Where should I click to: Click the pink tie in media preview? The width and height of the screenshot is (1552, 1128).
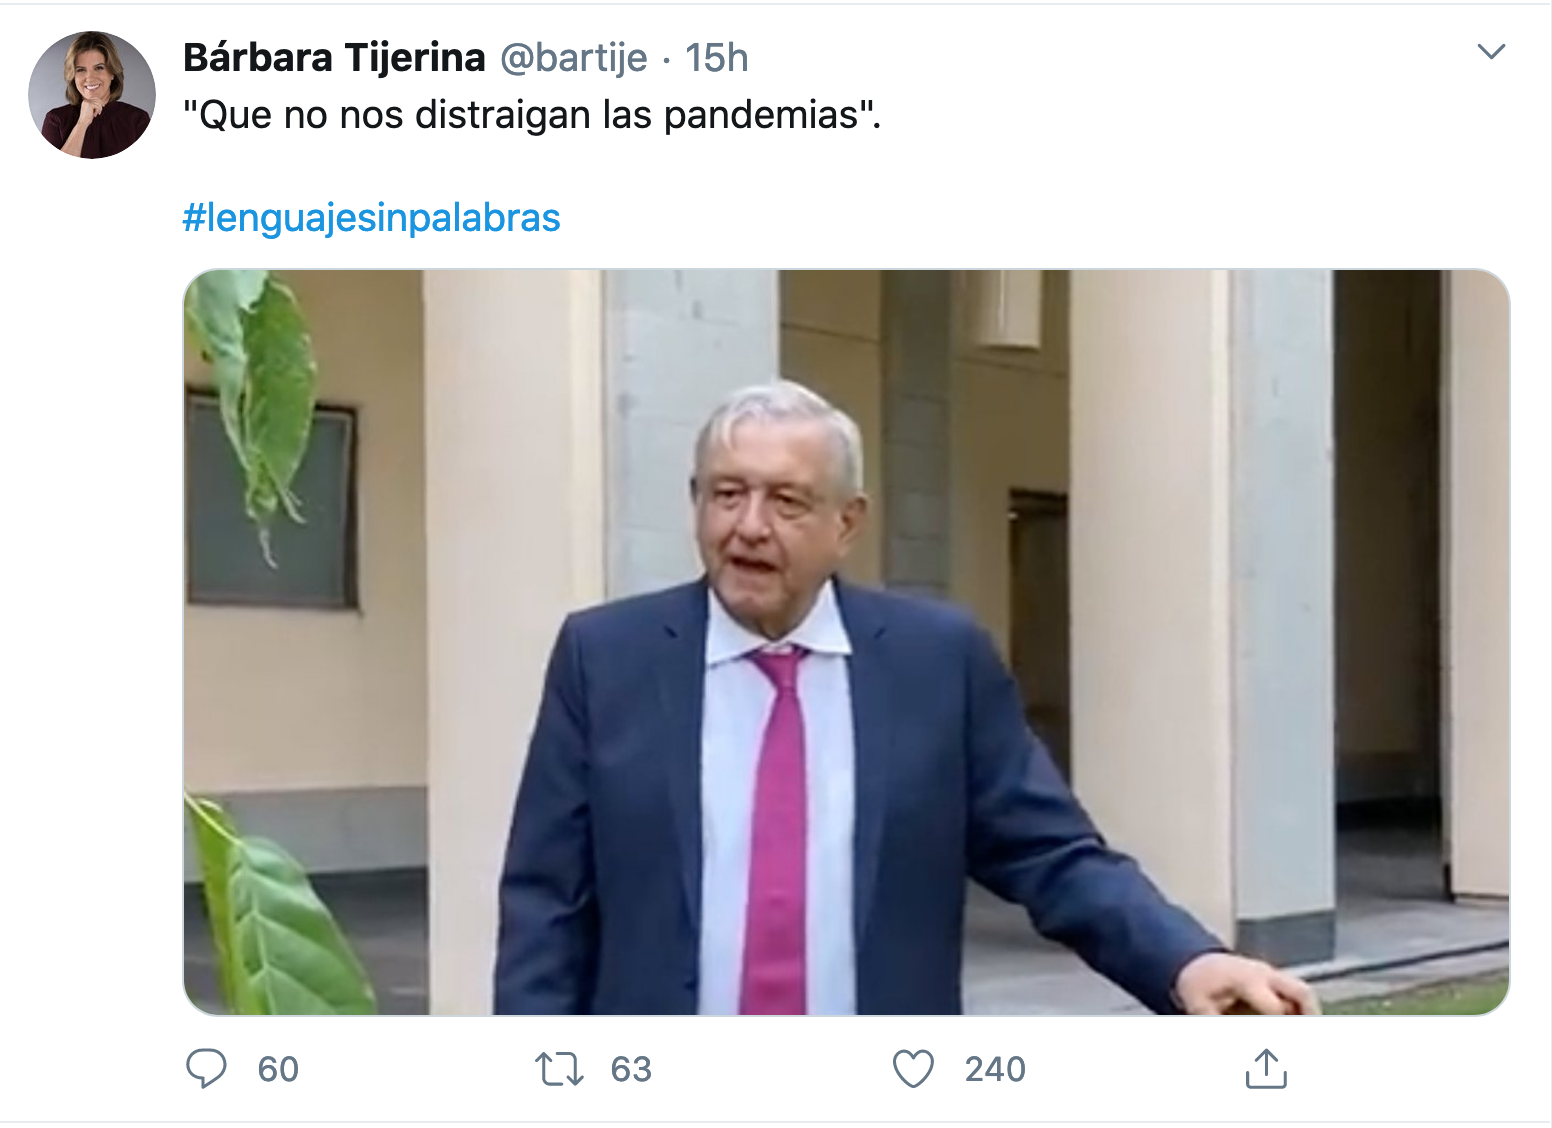(776, 830)
